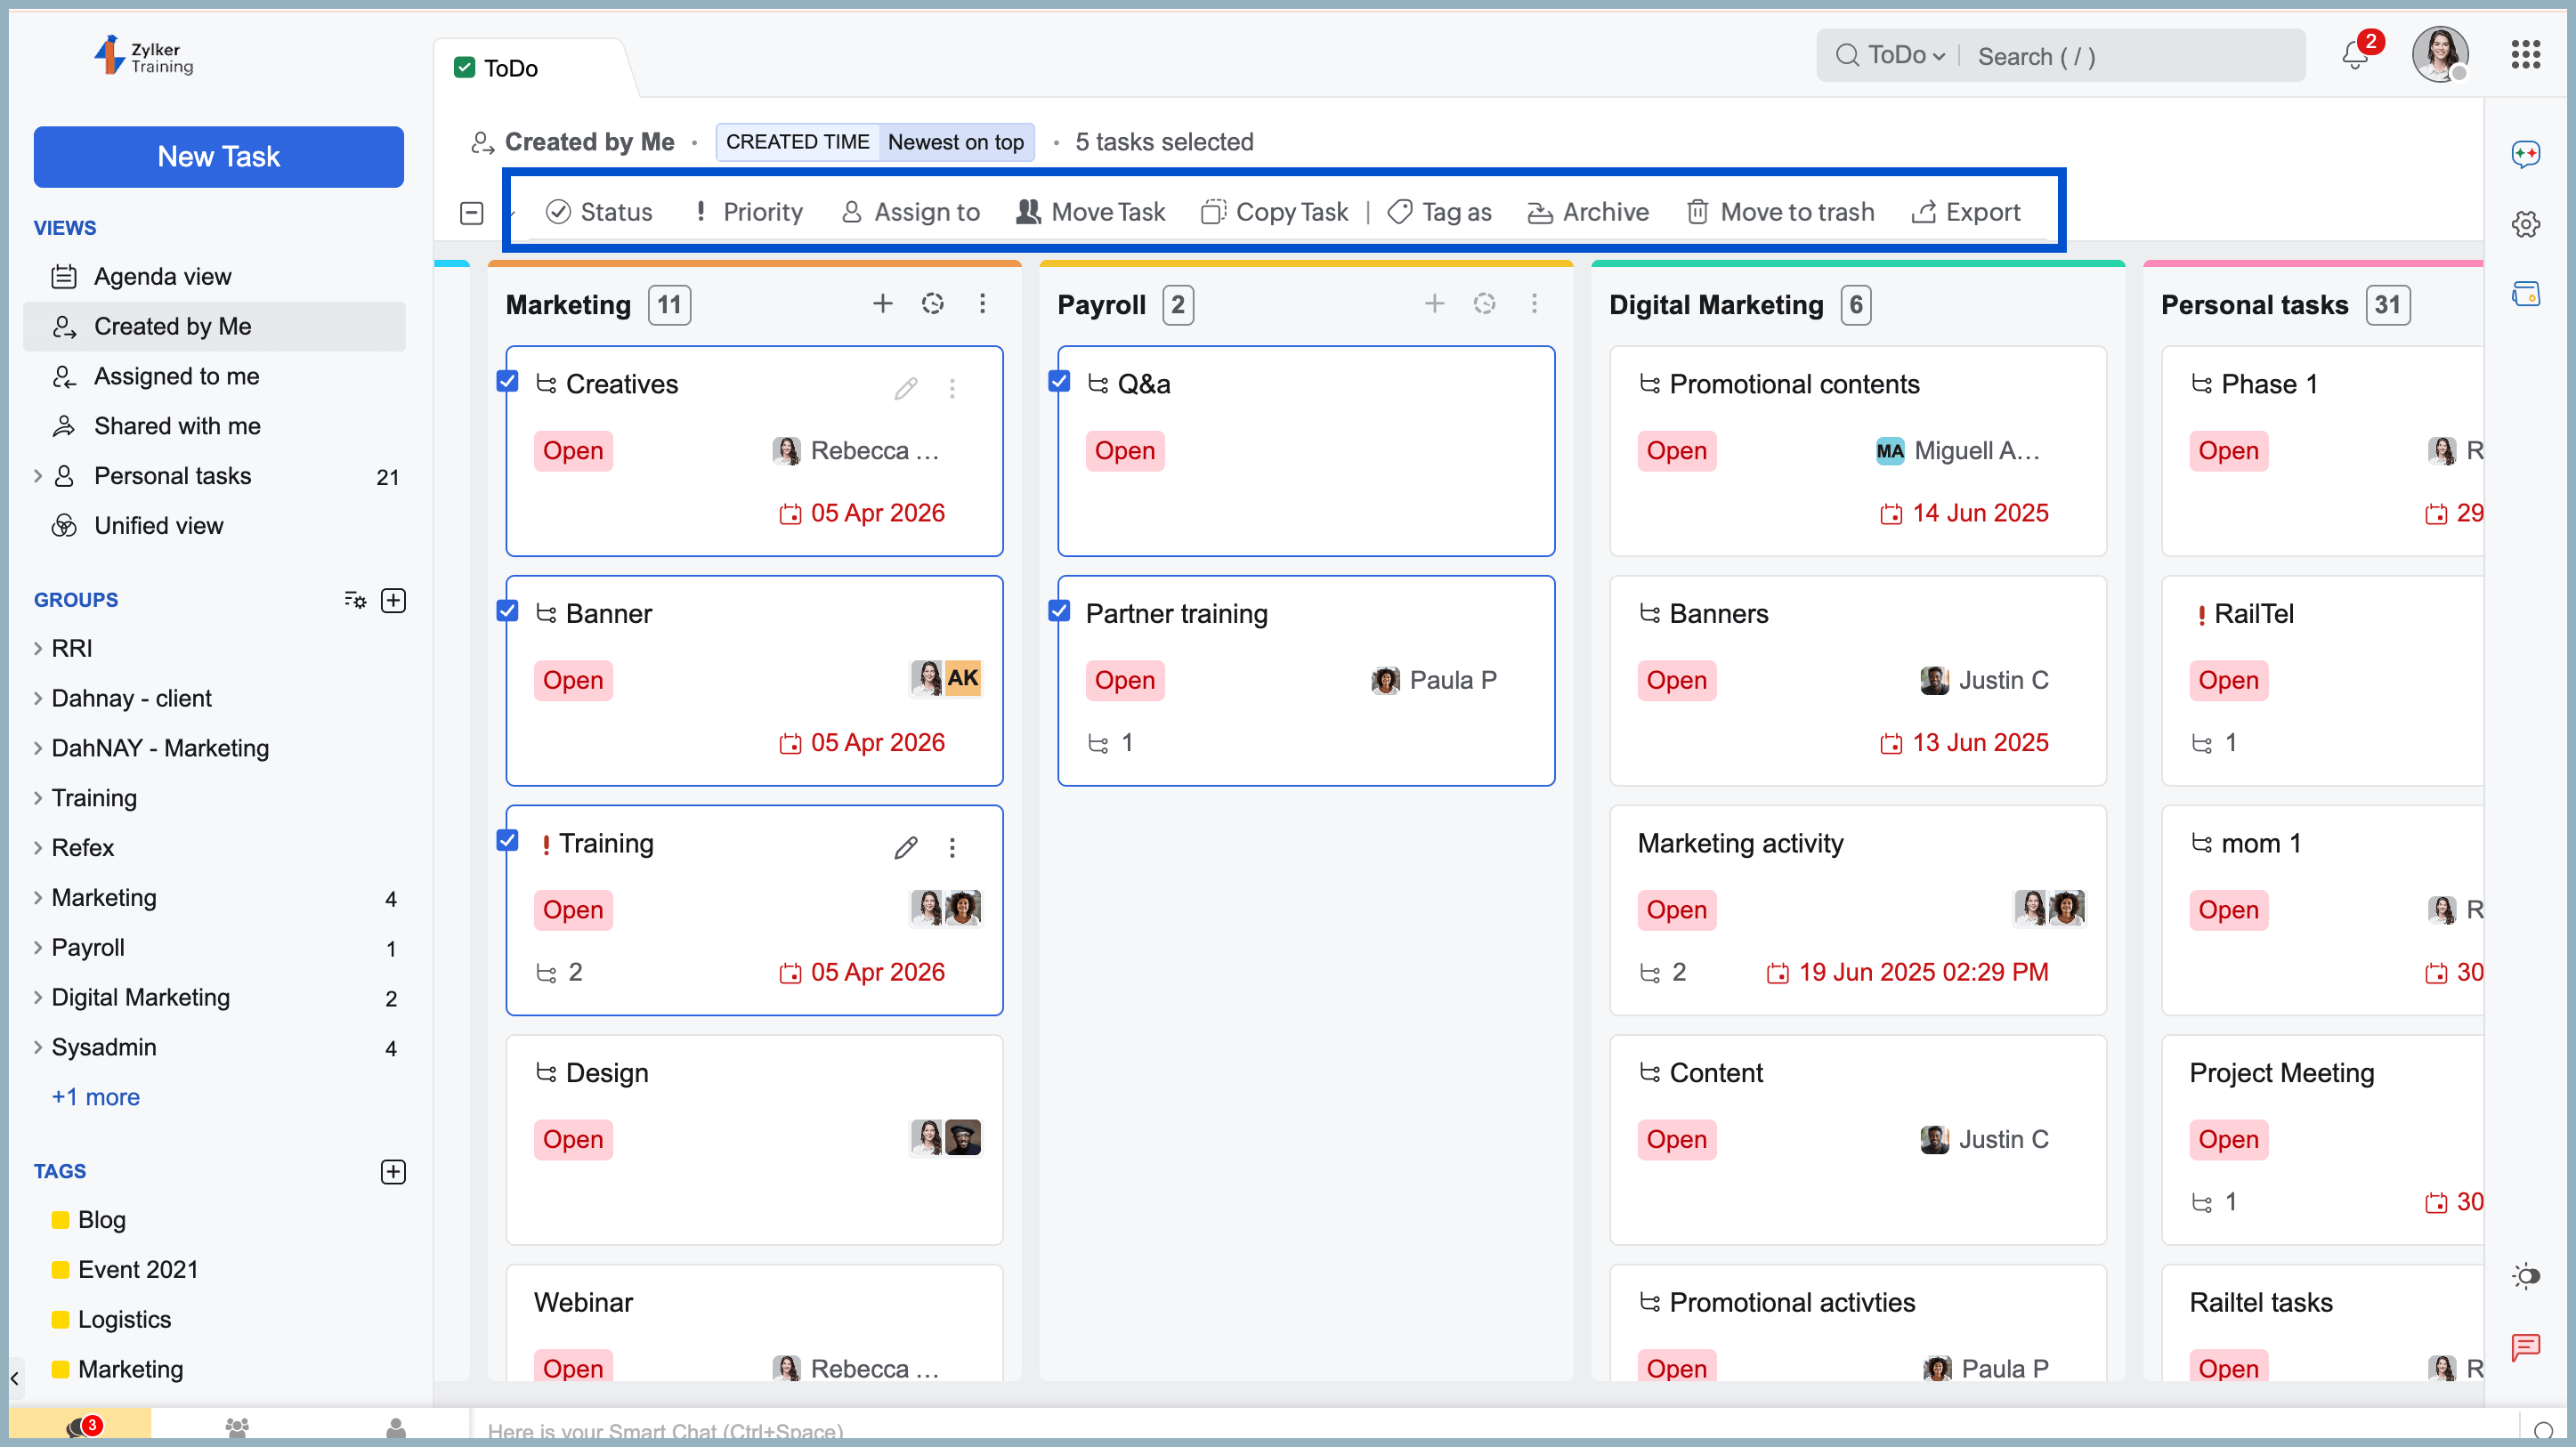2576x1447 pixels.
Task: Uncheck the Partner training task checkbox
Action: point(1059,611)
